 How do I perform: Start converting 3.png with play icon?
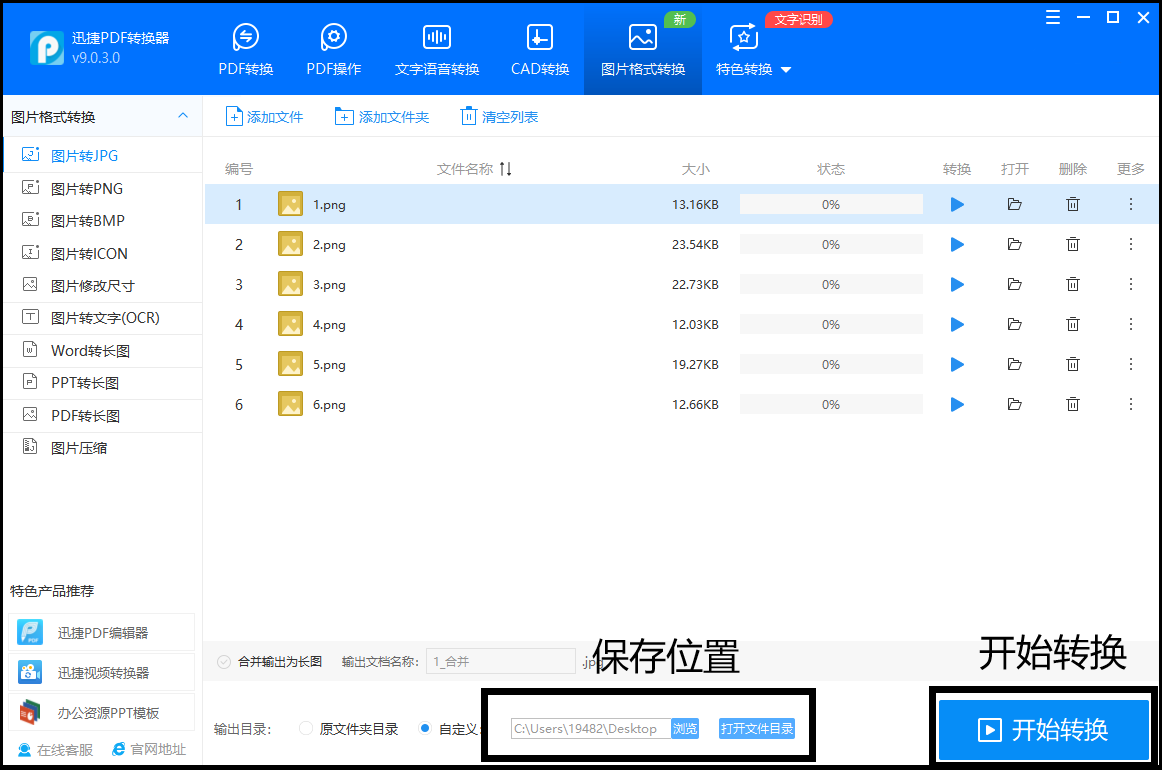tap(957, 285)
